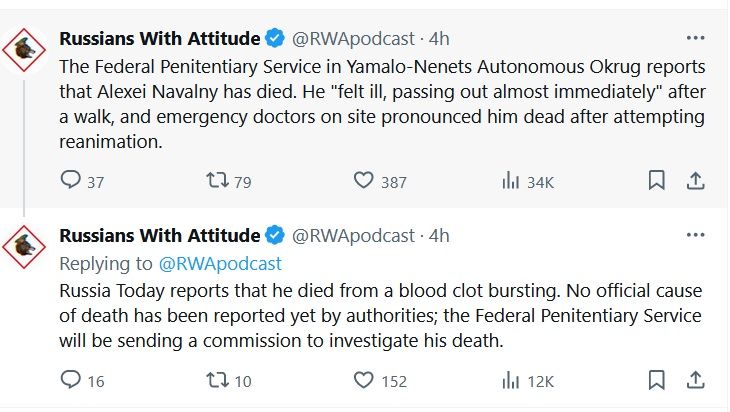Share the second tweet

click(x=695, y=380)
